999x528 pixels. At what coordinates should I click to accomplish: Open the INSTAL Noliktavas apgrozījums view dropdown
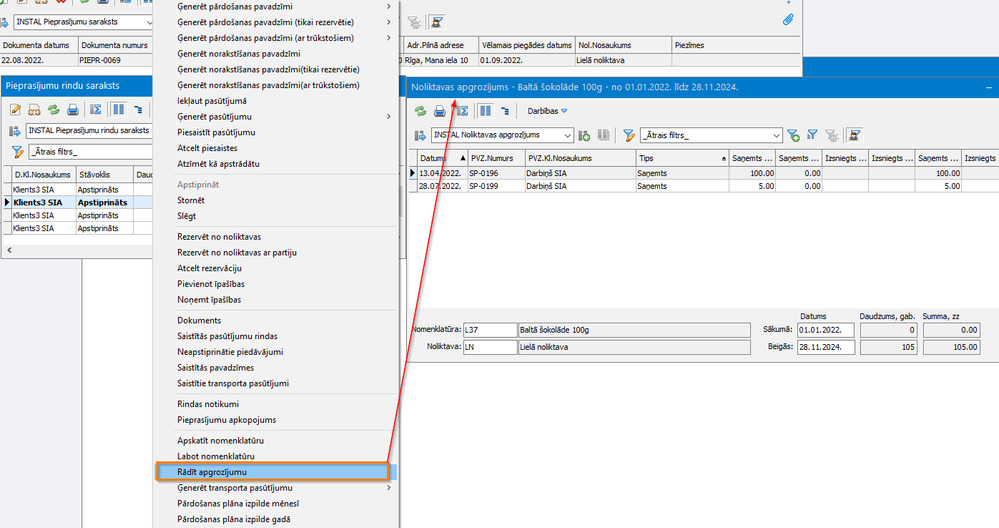point(566,136)
